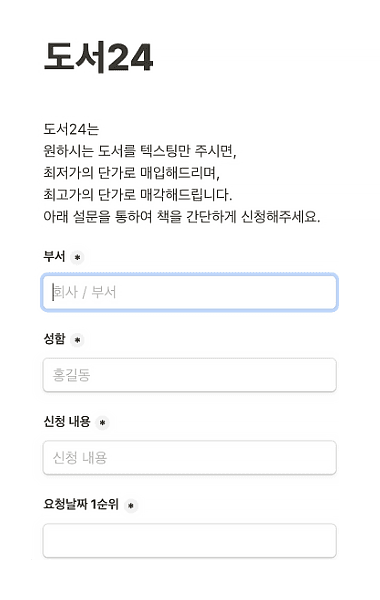Select the 성함 field showing 홍길동

point(189,375)
